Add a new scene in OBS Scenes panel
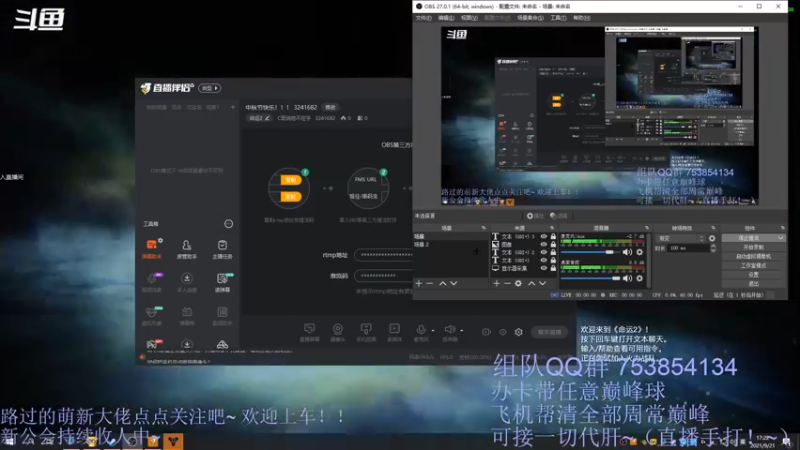 coord(419,283)
